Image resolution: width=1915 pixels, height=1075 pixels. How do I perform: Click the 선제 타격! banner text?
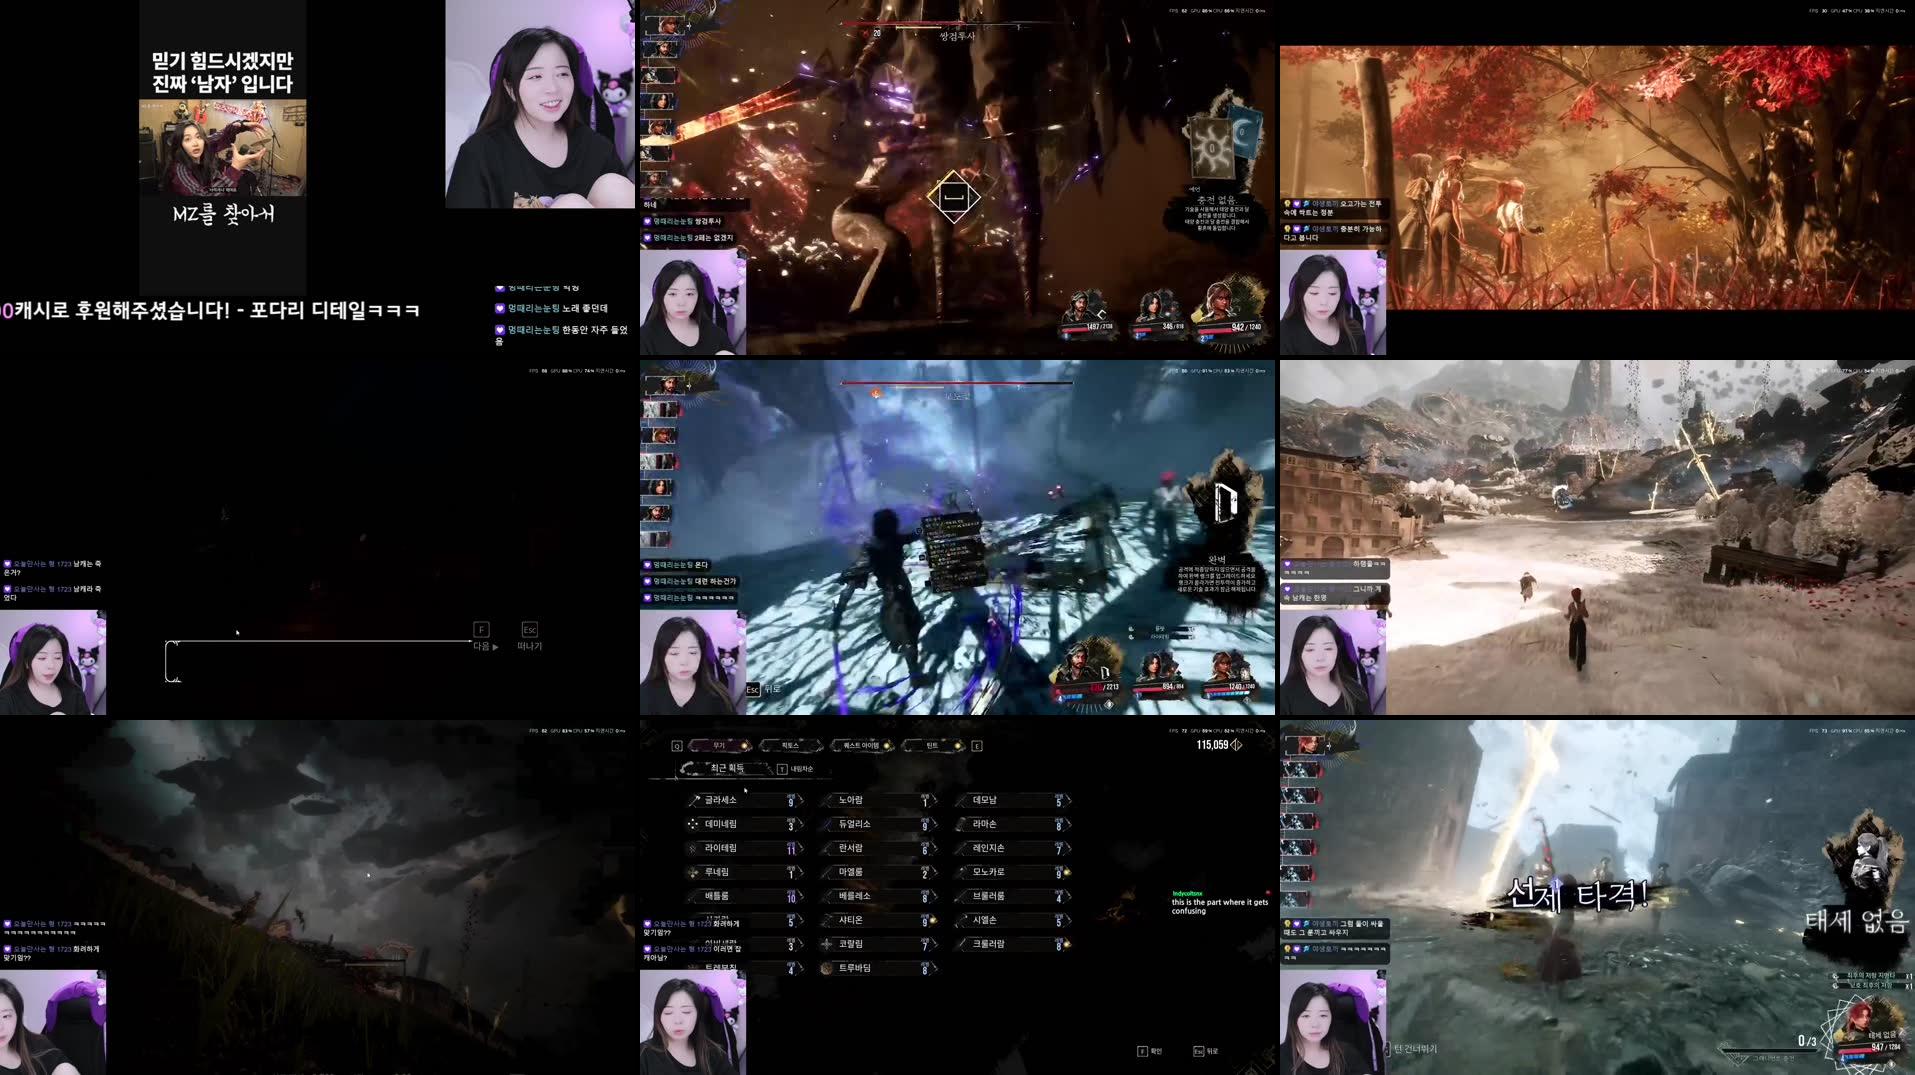1576,893
